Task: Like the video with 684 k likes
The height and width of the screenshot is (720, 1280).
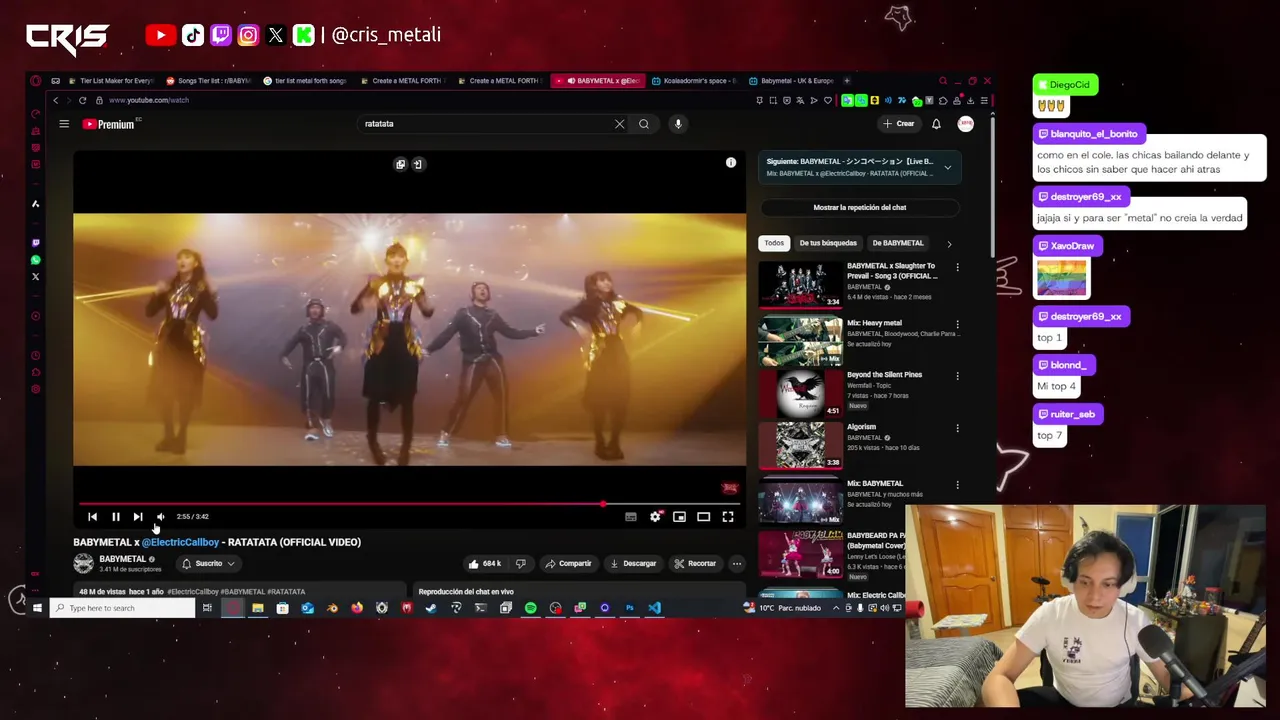Action: click(485, 563)
